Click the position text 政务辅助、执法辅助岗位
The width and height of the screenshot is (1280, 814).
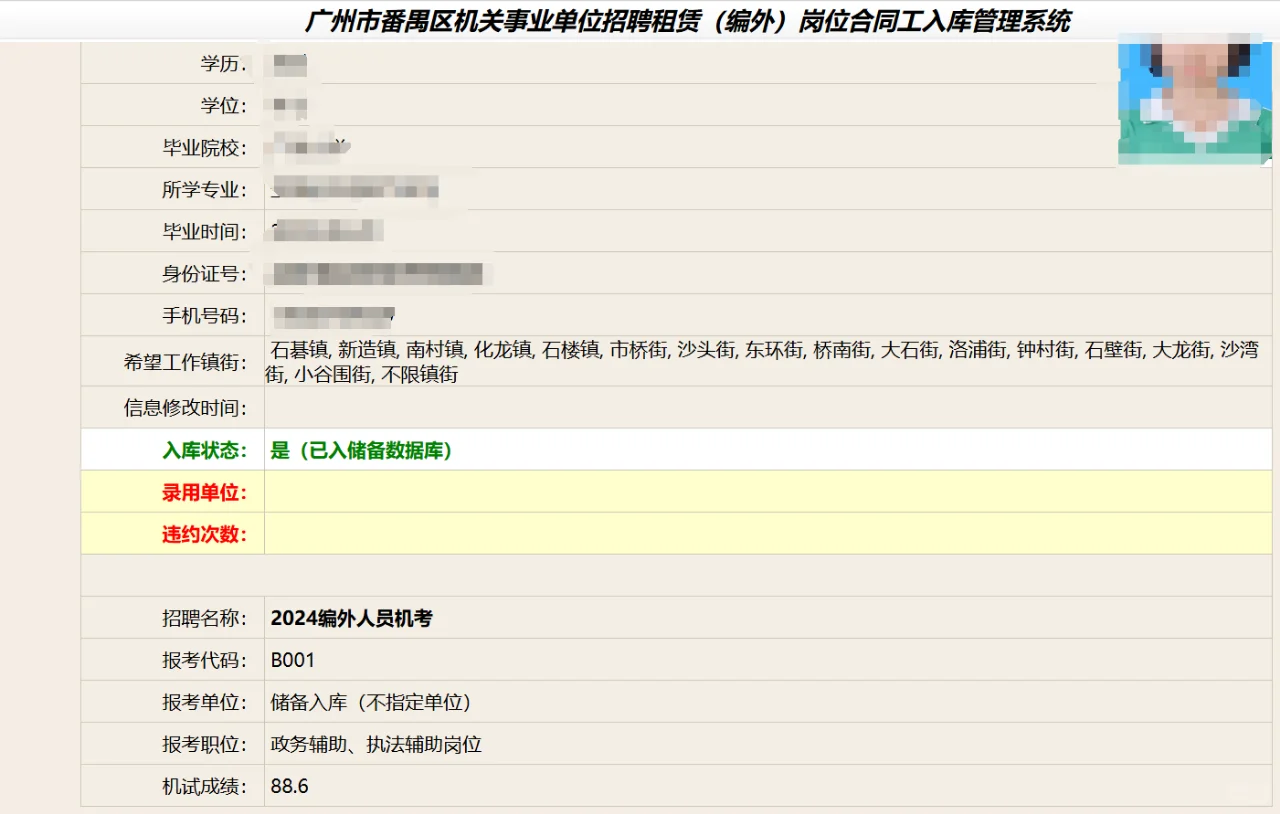(x=375, y=744)
